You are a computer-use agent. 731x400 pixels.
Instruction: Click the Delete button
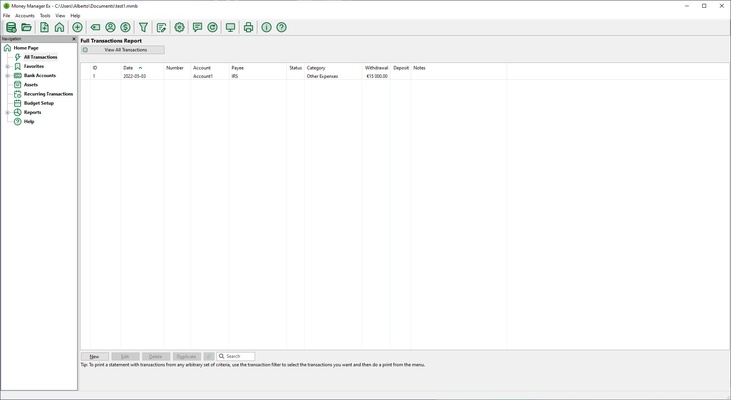pyautogui.click(x=156, y=357)
